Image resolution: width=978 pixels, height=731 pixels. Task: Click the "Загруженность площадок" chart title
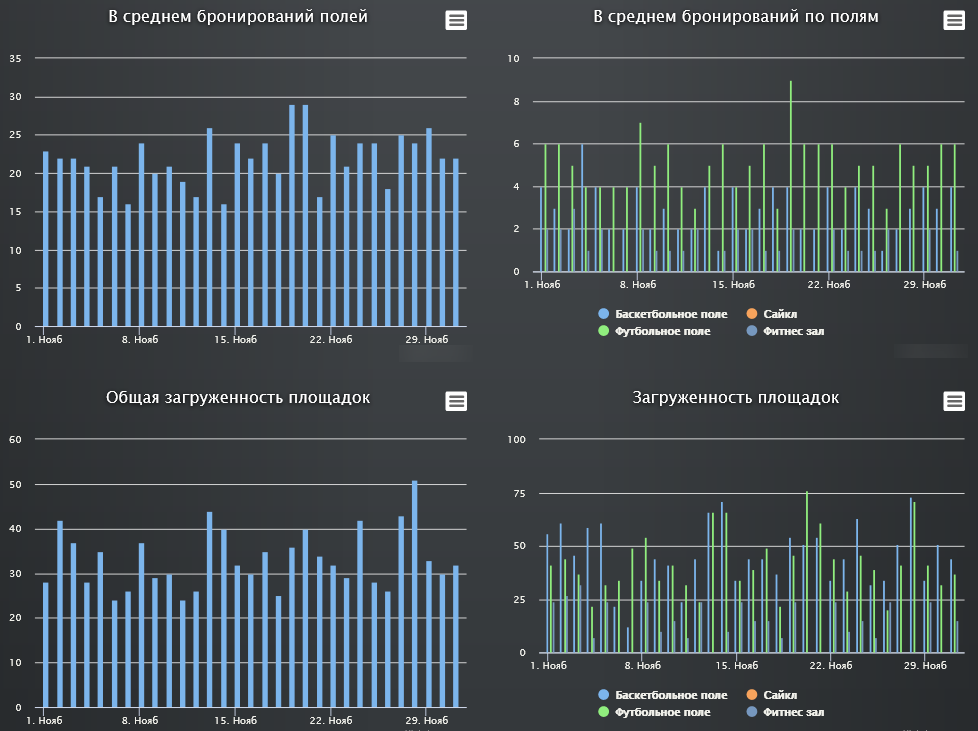pyautogui.click(x=736, y=398)
